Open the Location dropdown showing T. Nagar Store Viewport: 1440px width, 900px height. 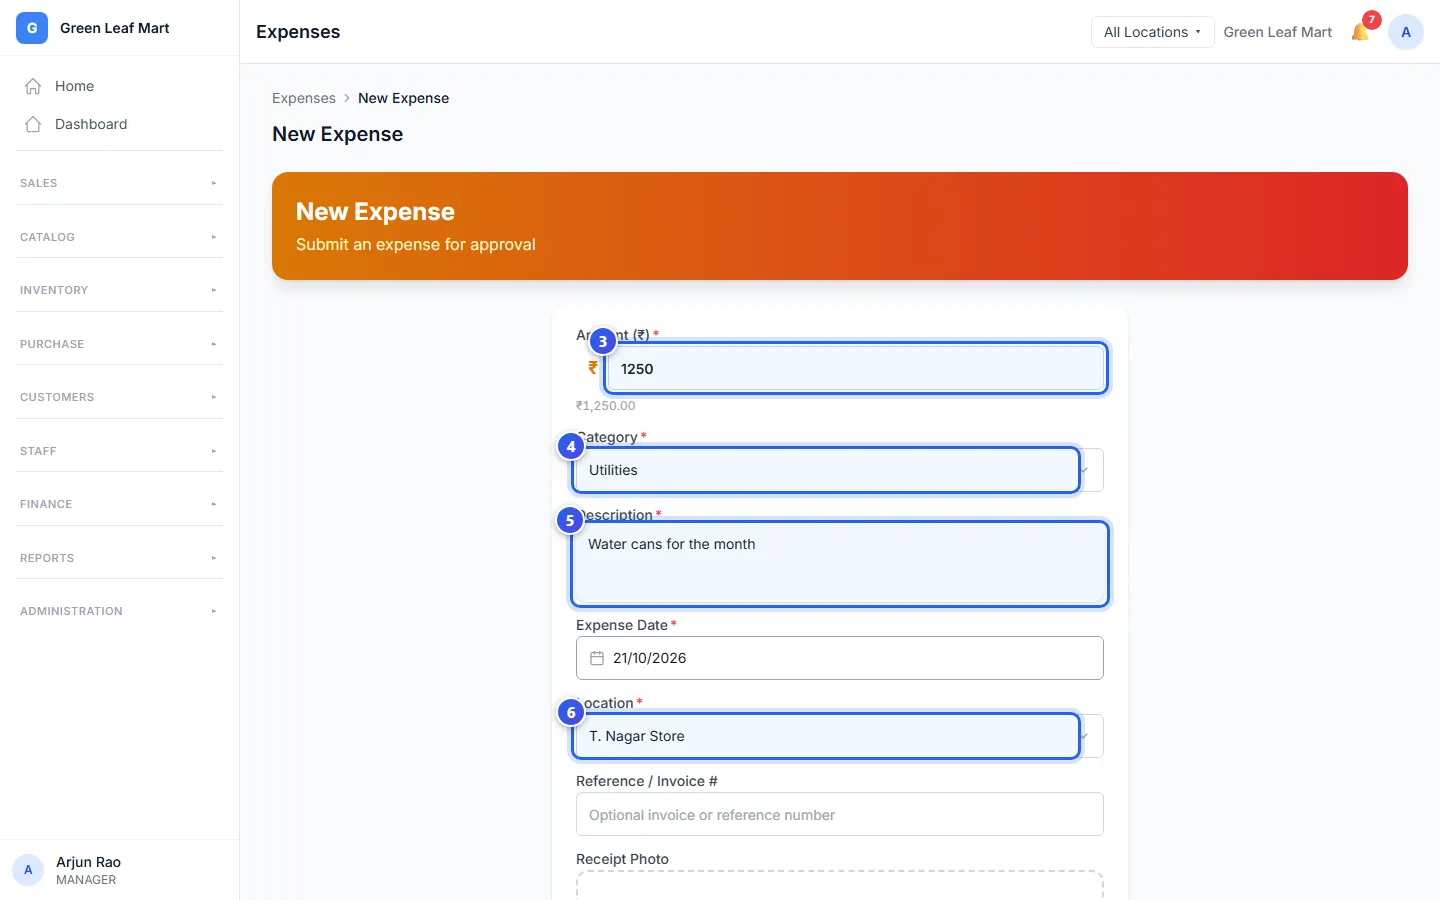pos(840,736)
